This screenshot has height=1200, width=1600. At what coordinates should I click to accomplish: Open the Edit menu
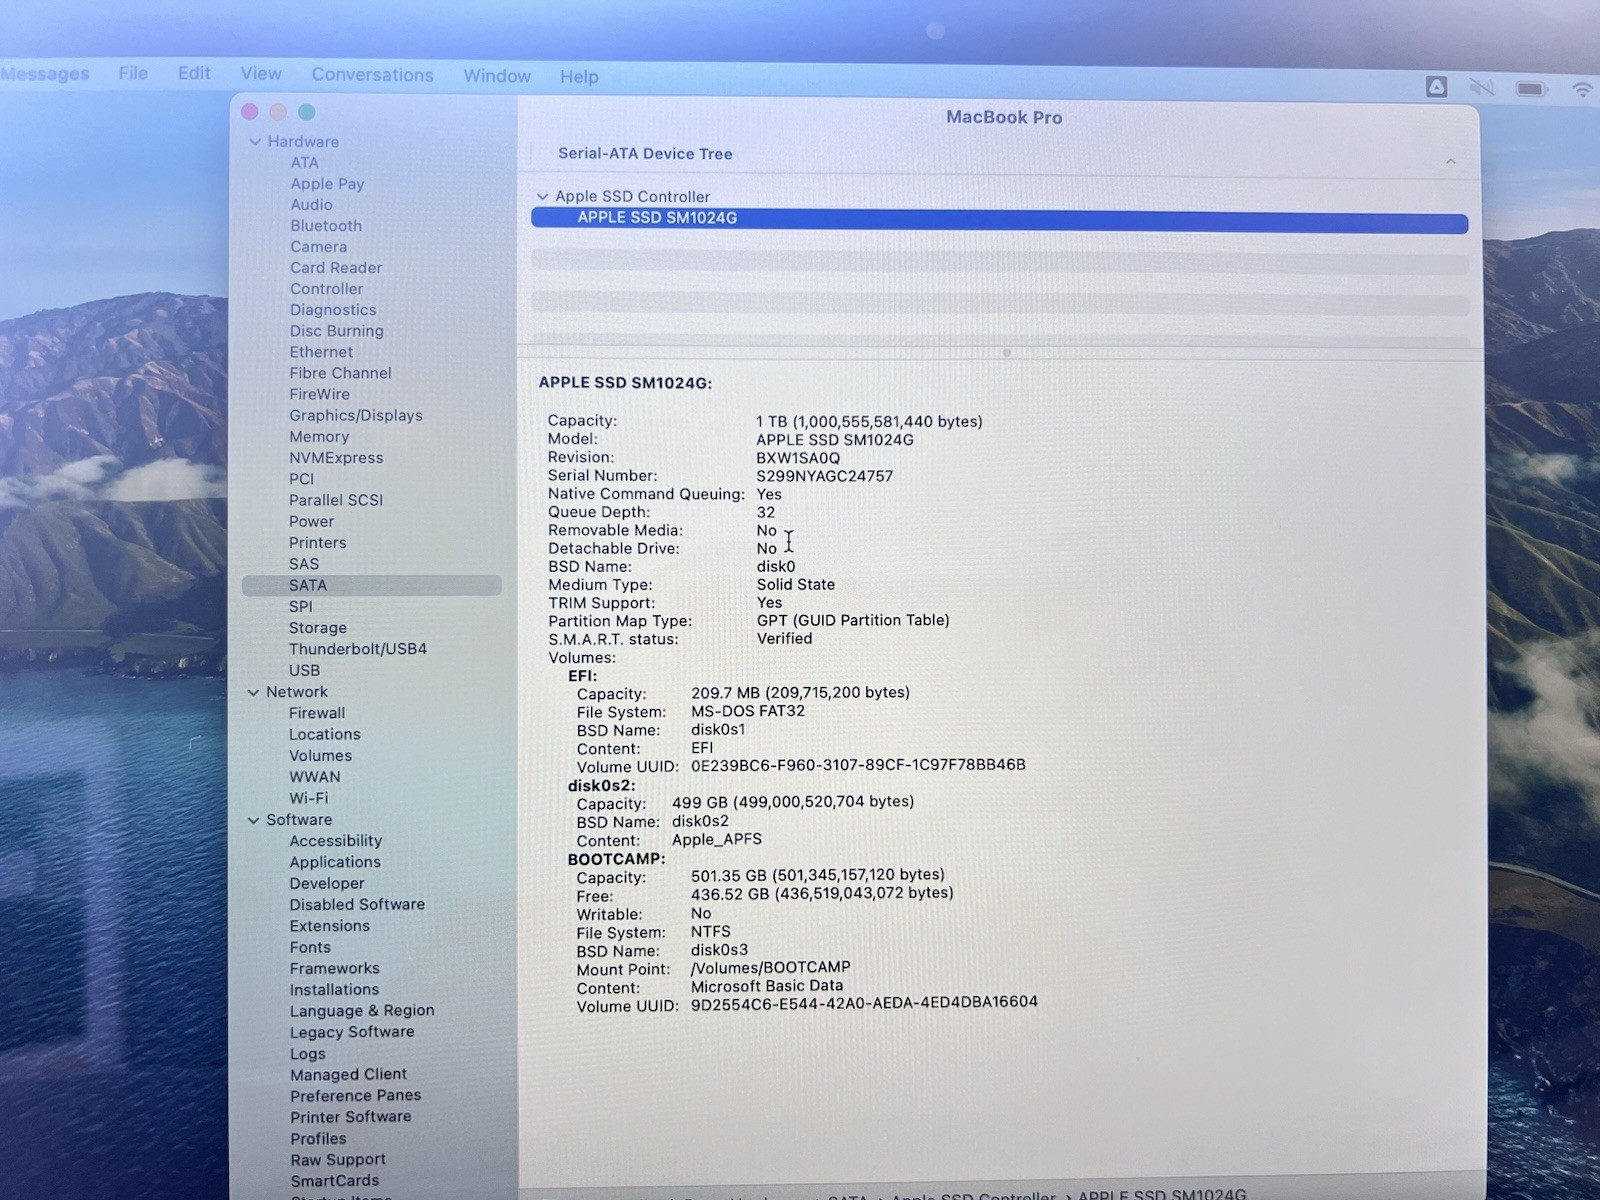194,73
